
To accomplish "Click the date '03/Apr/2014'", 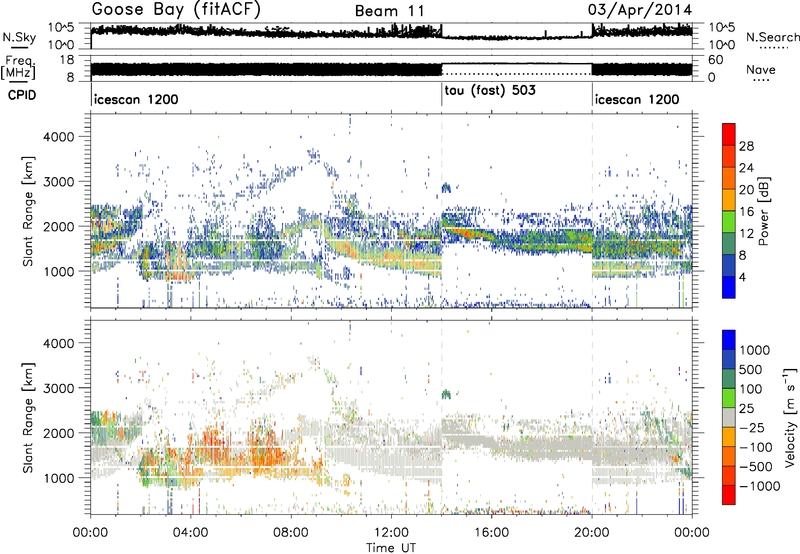I will 640,10.
